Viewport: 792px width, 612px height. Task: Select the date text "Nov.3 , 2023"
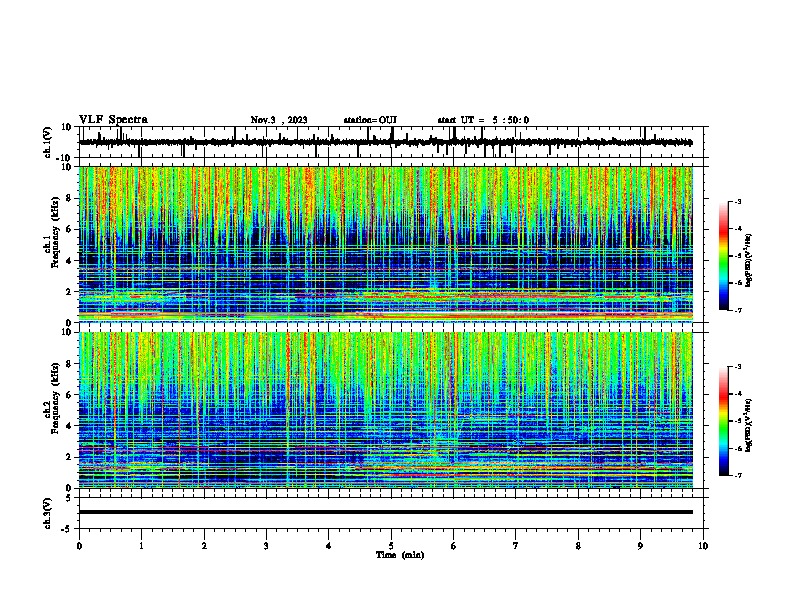tap(279, 120)
